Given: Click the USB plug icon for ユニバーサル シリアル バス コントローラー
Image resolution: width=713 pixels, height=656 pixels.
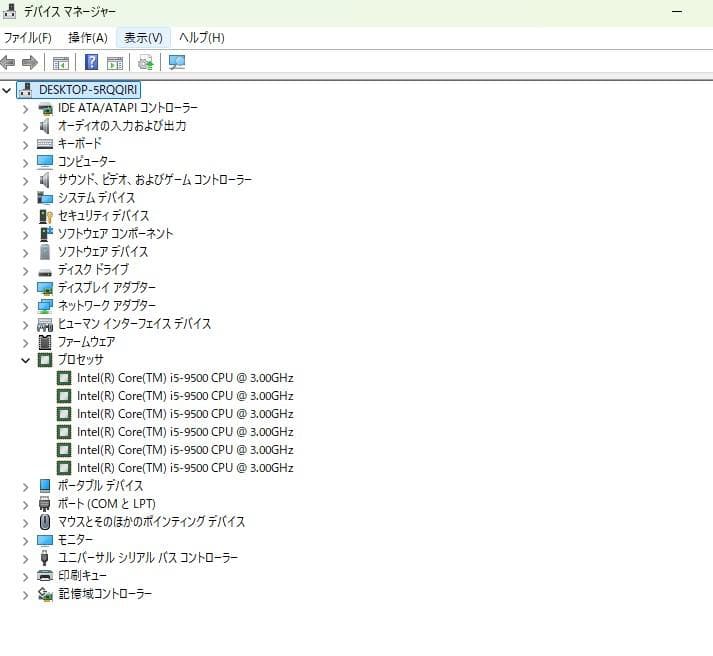Looking at the screenshot, I should (45, 557).
